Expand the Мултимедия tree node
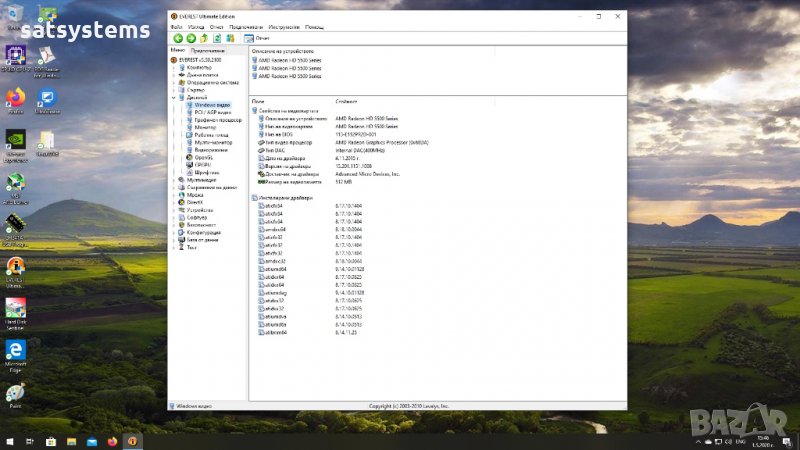800x450 pixels. click(x=173, y=180)
